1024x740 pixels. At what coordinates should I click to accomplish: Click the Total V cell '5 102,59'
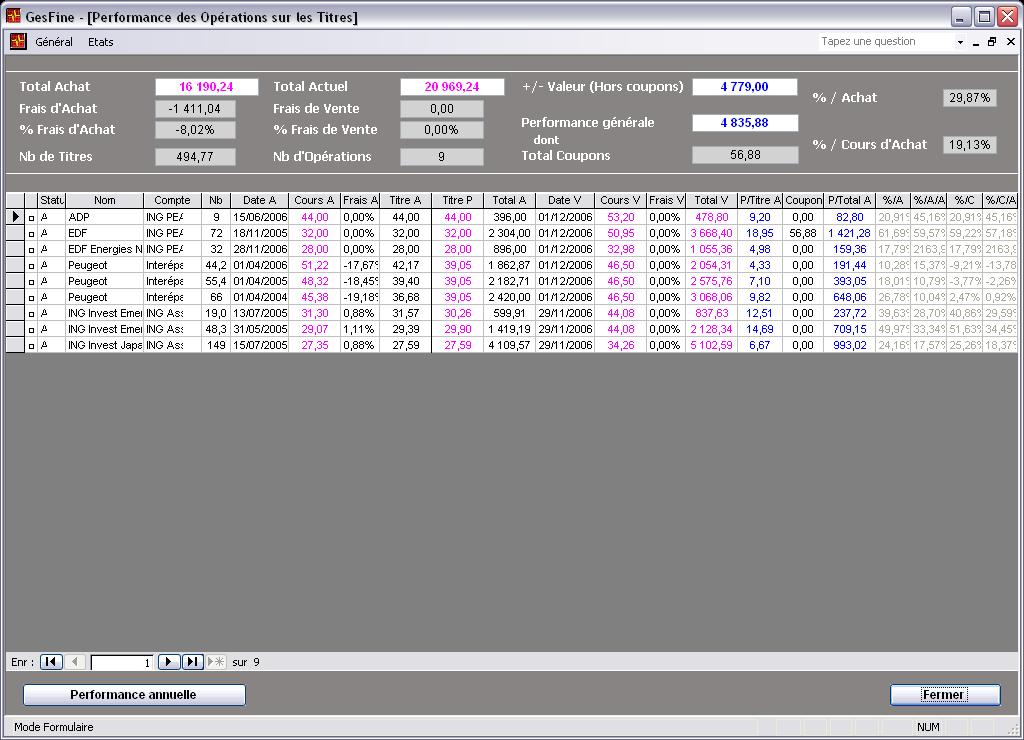711,345
